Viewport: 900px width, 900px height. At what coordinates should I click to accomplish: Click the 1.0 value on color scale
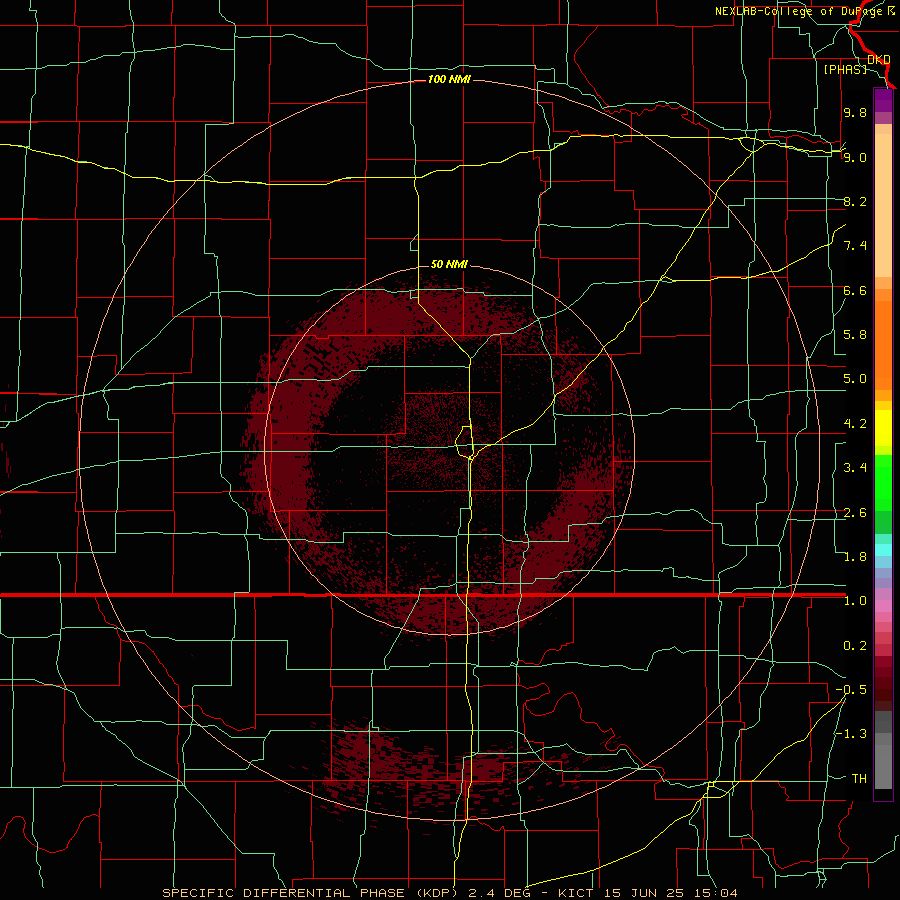[x=855, y=601]
